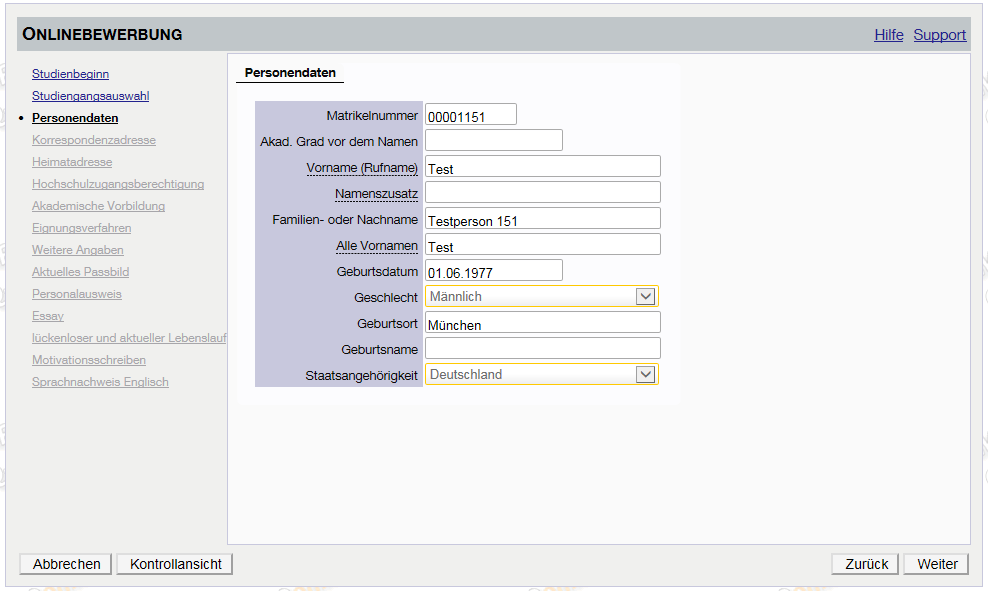Click the empty Geburtsname field
The width and height of the screenshot is (988, 591).
[x=542, y=348]
